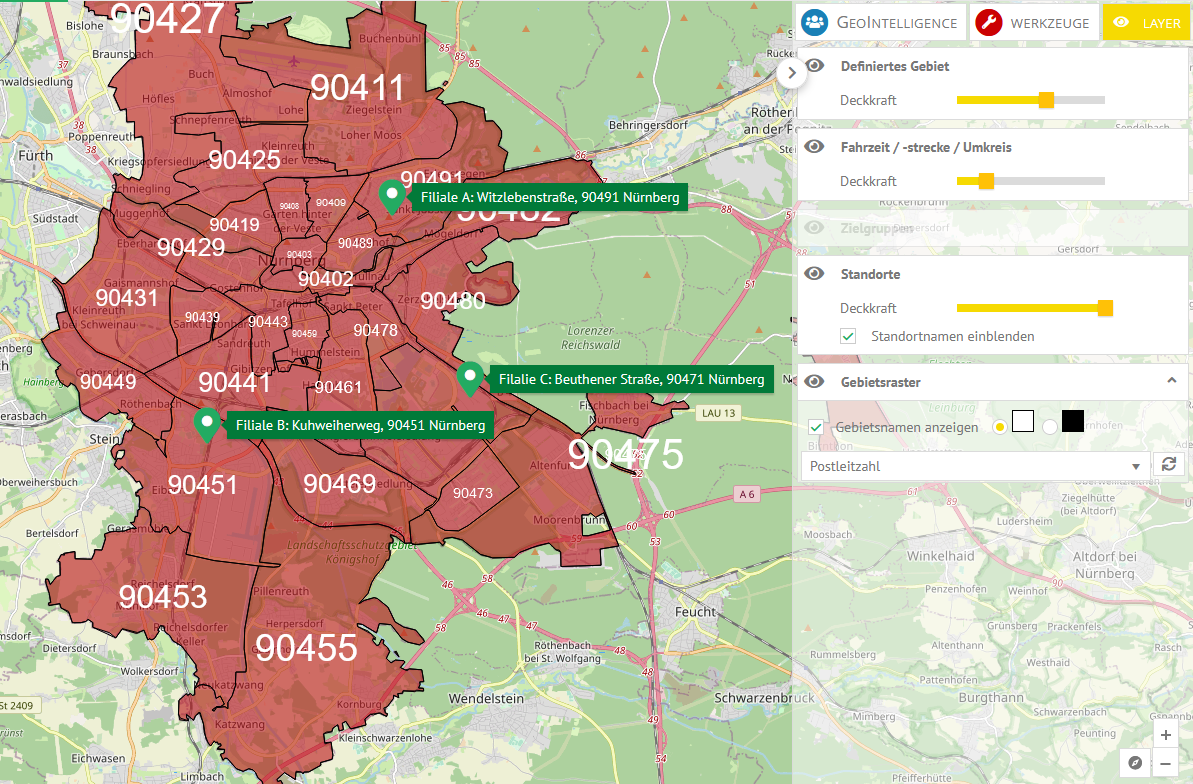Select the white label color radio button
Screen dimensions: 1193x784
[1000, 427]
